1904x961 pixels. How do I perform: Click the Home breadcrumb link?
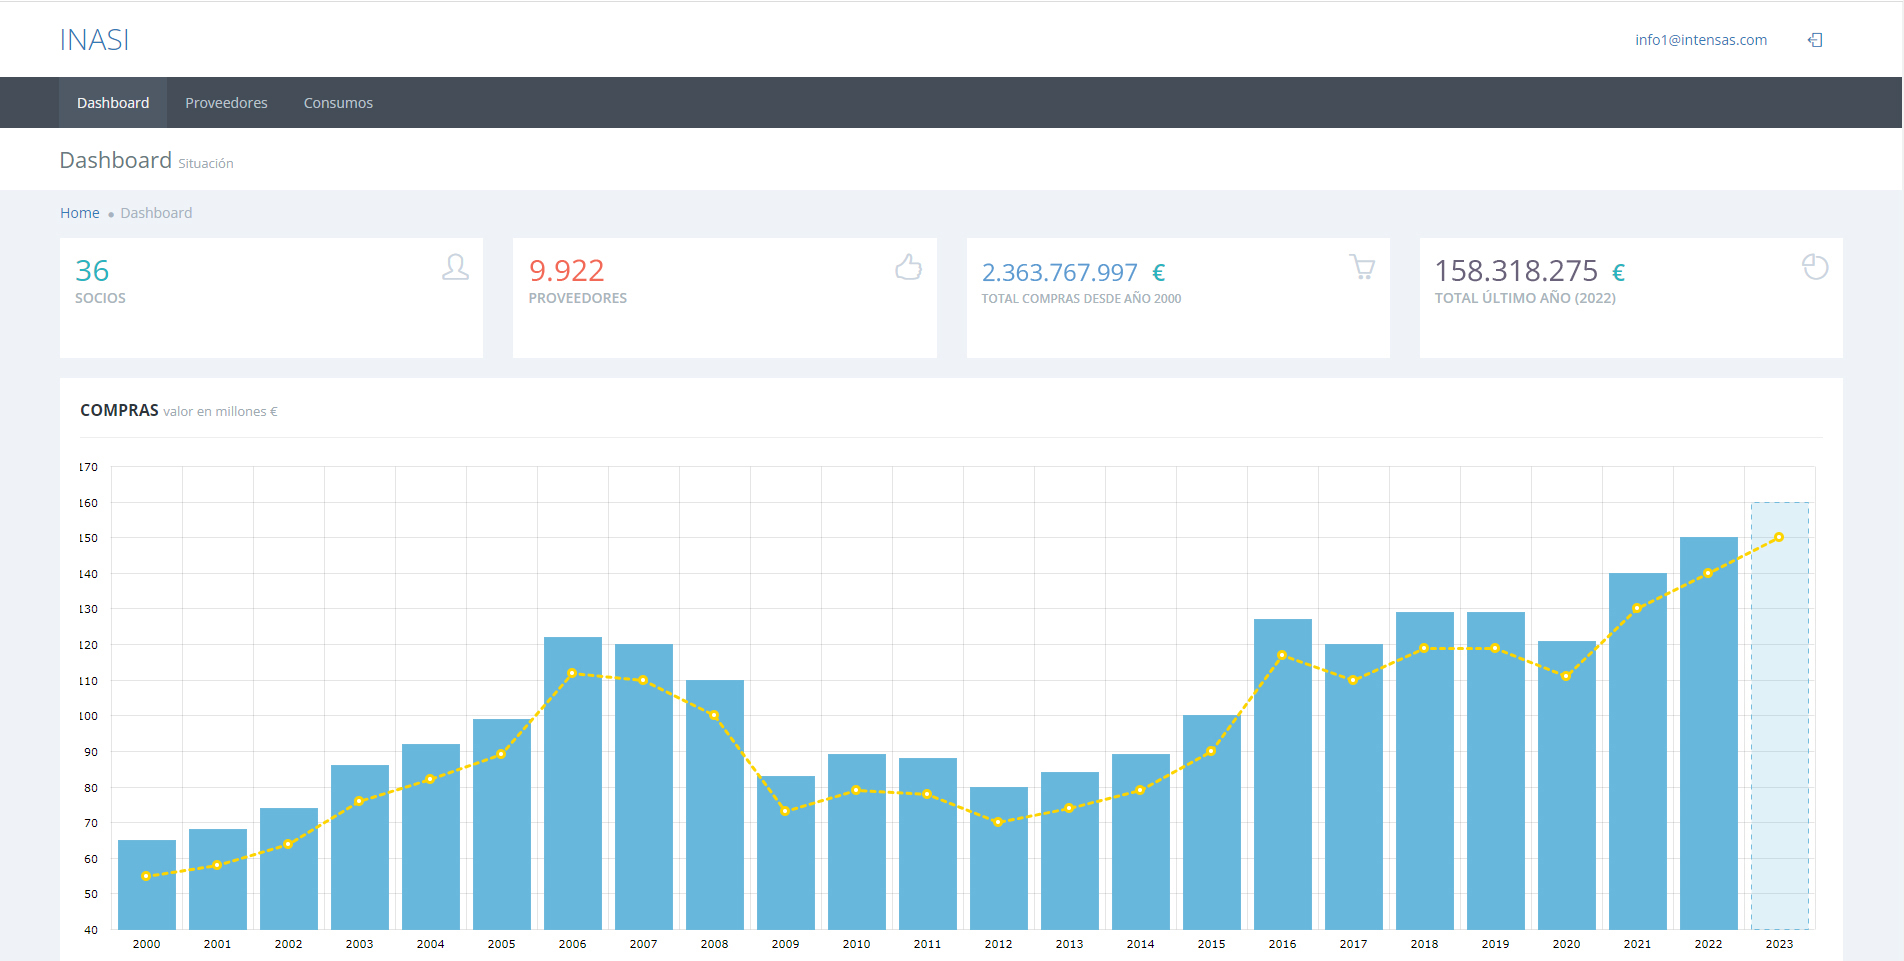(x=79, y=212)
